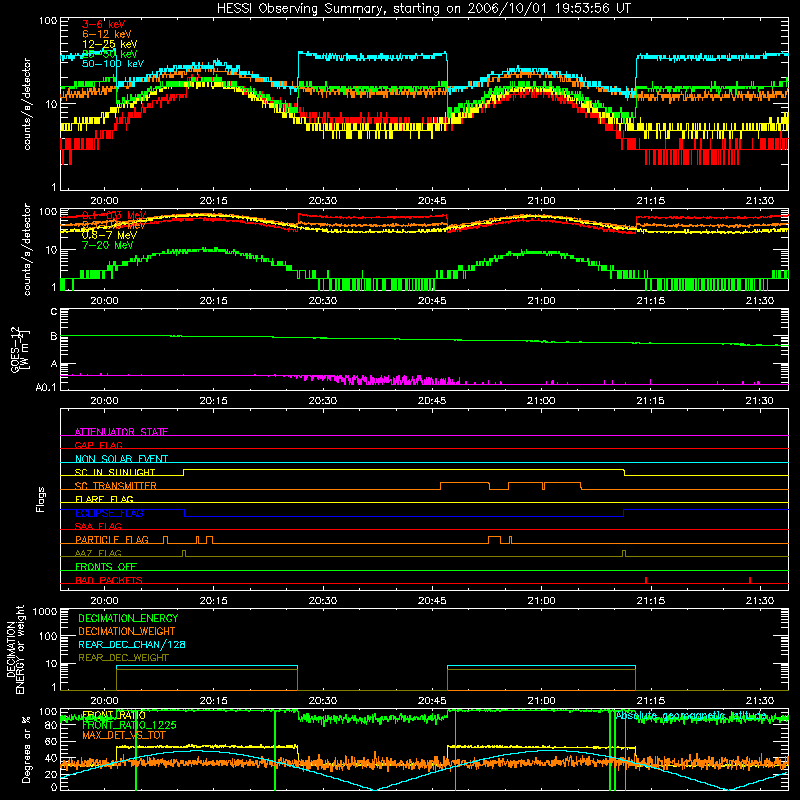Select the ECLIPSE_FLAG label
This screenshot has width=800, height=800.
tap(109, 513)
